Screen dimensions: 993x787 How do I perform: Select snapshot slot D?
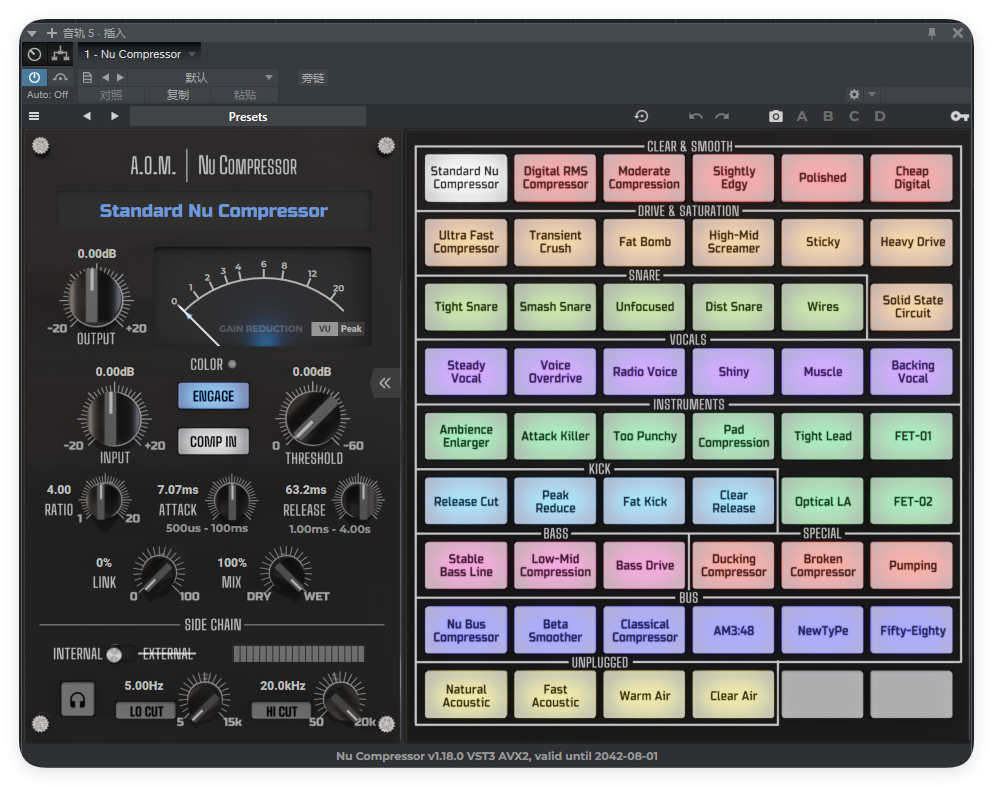880,116
